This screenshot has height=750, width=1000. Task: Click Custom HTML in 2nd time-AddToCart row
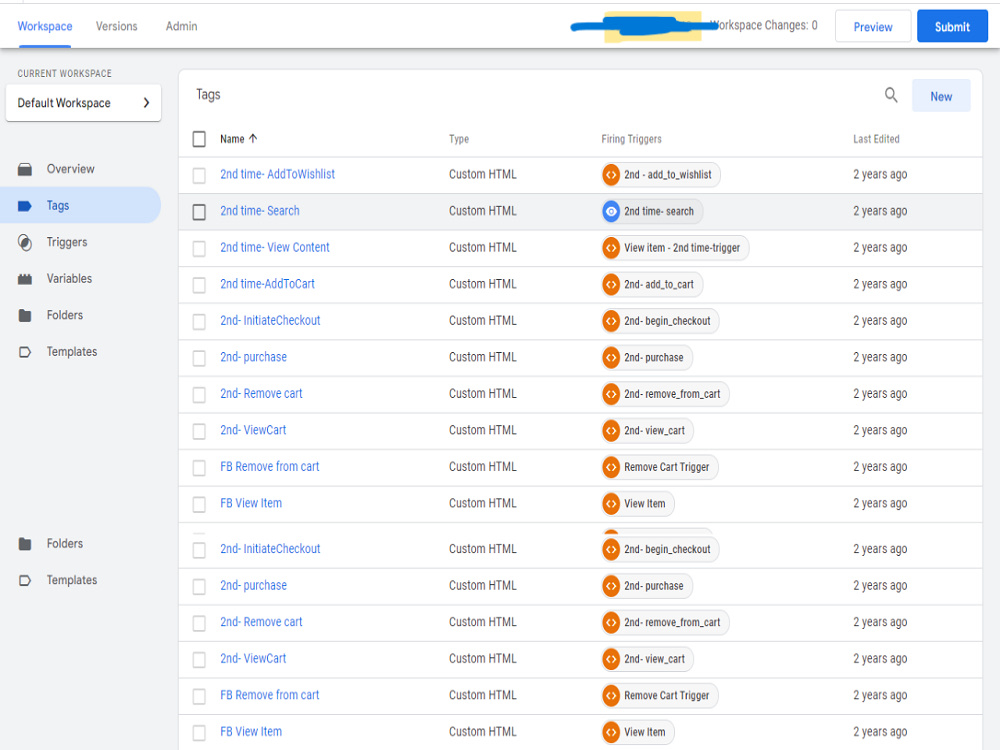click(x=483, y=284)
